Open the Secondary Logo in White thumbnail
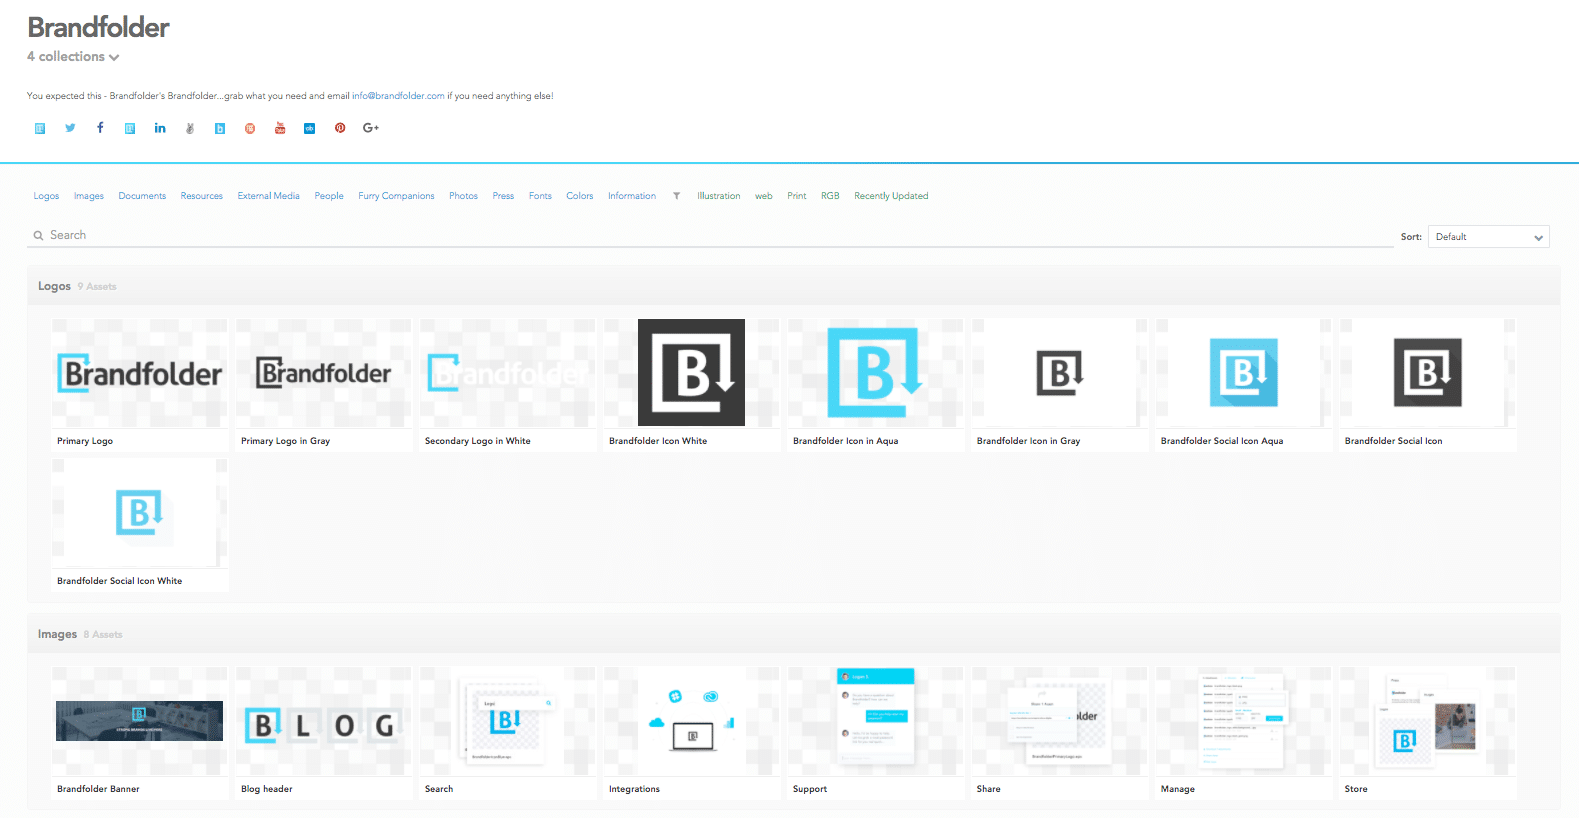1579x818 pixels. [508, 373]
